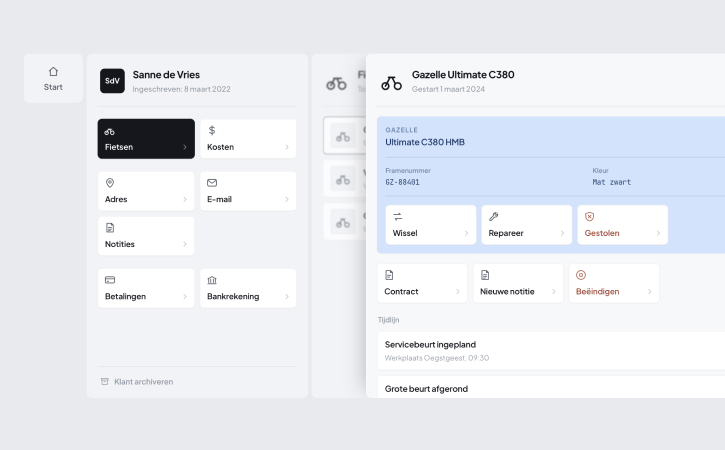
Task: Open the Notities section
Action: 146,236
